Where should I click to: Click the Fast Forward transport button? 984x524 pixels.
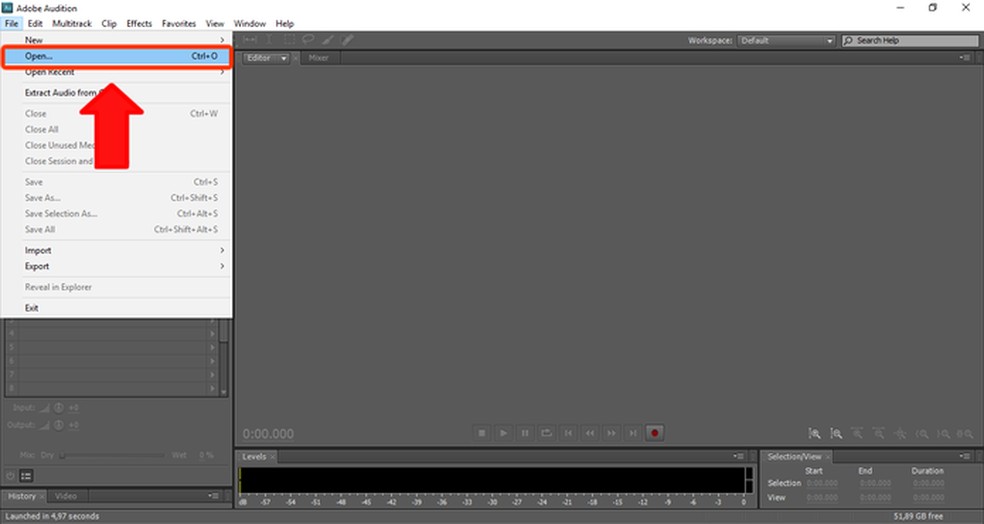[611, 433]
